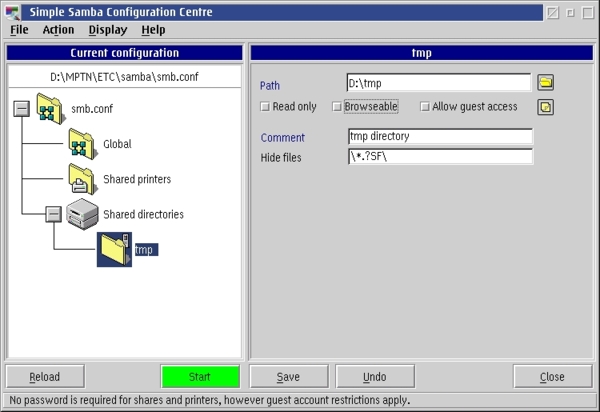The width and height of the screenshot is (600, 412).
Task: Select the Global tree label
Action: tap(117, 144)
